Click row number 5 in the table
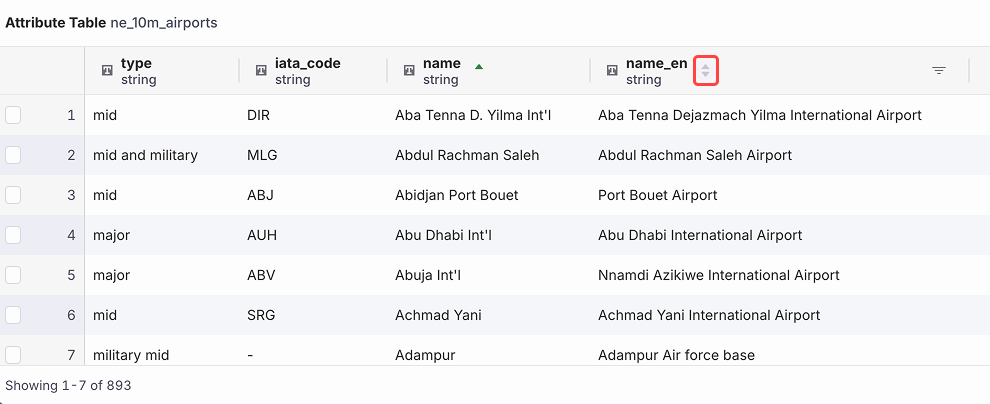This screenshot has width=990, height=404. pos(71,275)
